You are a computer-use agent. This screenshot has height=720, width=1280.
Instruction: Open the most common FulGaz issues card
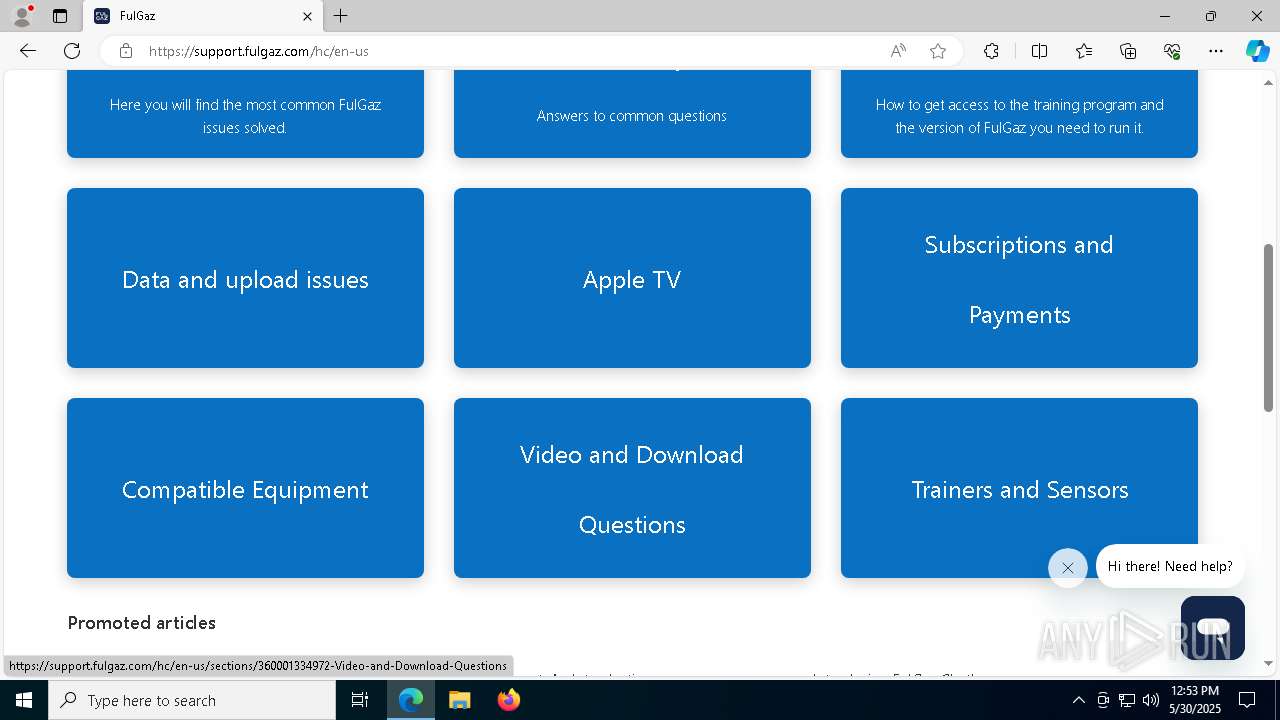coord(245,114)
